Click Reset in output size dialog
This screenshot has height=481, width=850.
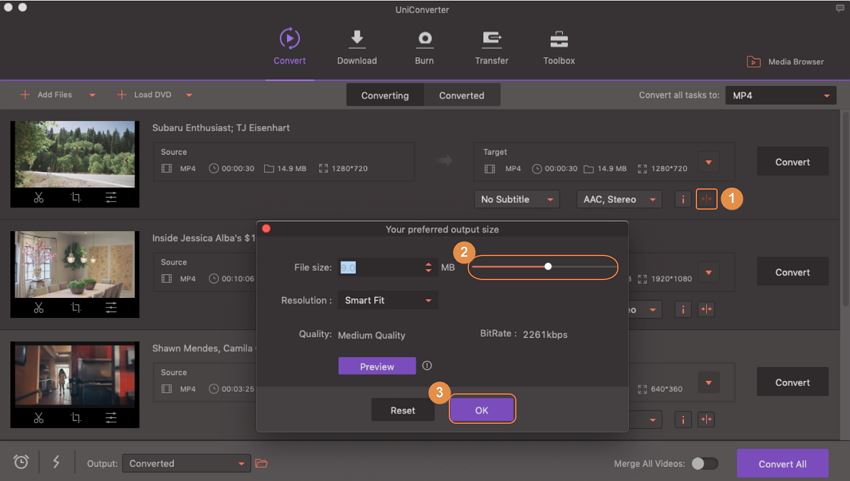(x=403, y=411)
